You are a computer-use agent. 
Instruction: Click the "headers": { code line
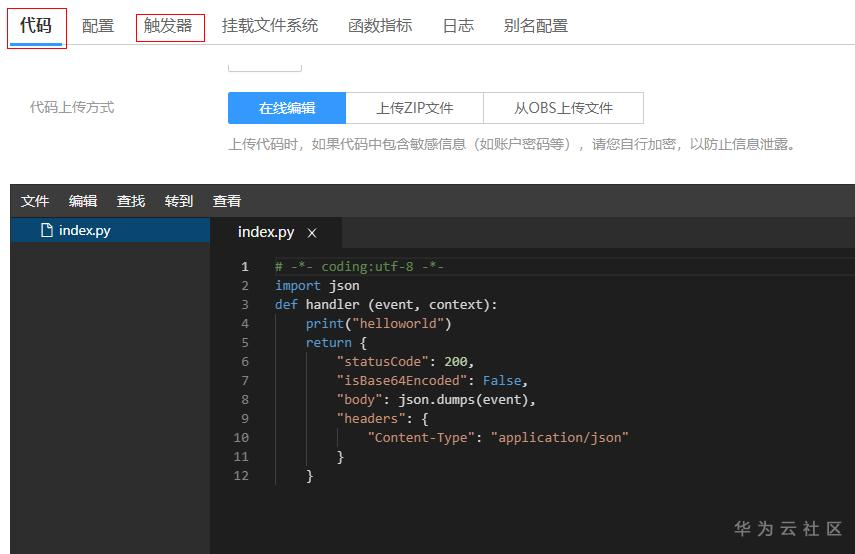(383, 419)
